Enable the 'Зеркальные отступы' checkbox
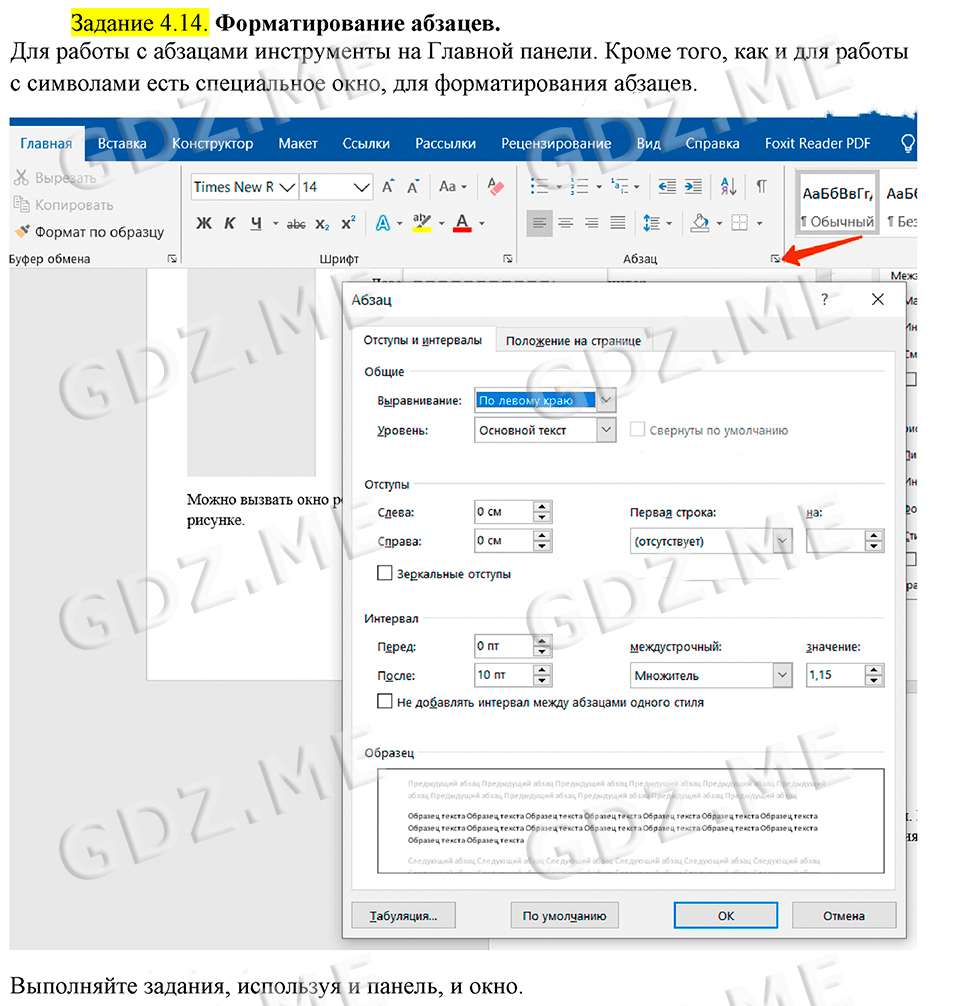The image size is (960, 1006). point(385,574)
